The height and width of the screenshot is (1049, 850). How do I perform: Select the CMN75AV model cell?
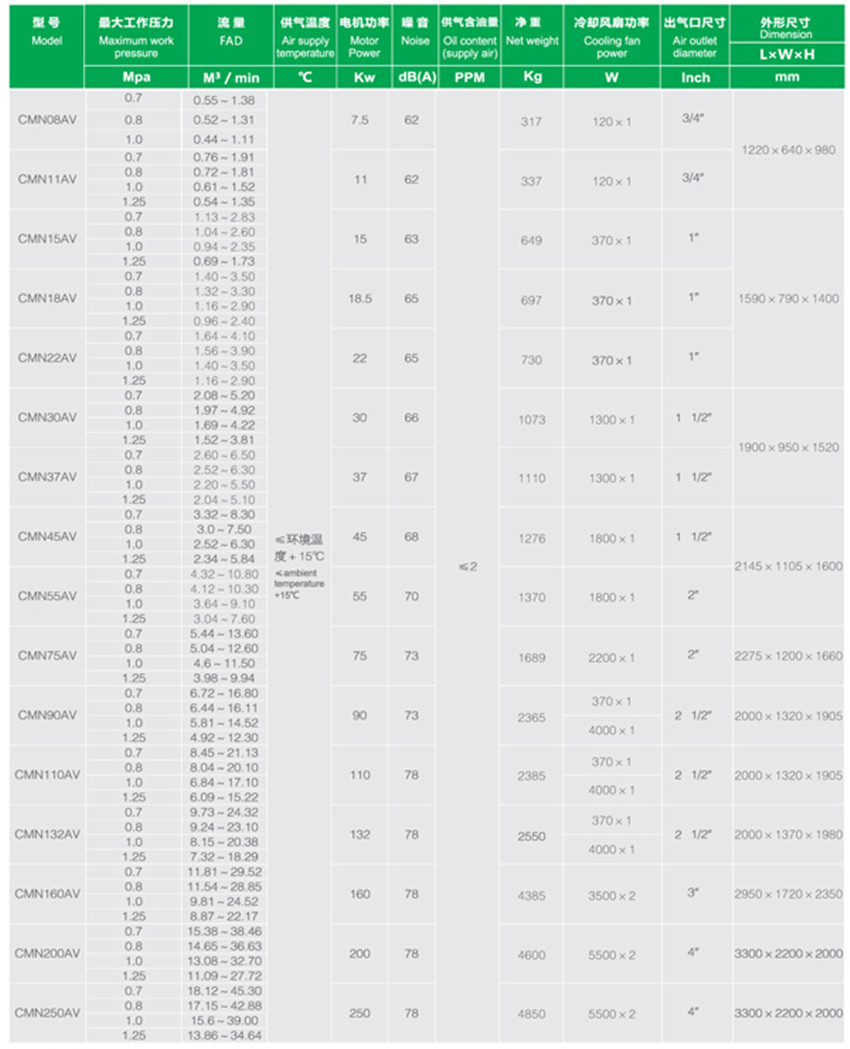click(46, 656)
